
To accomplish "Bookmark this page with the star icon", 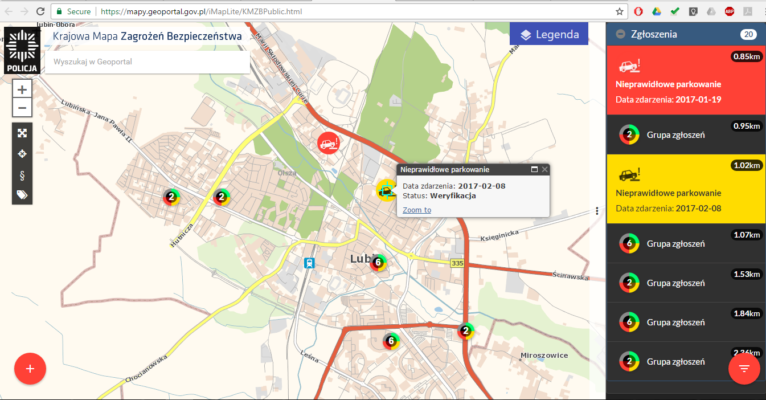I will click(619, 11).
